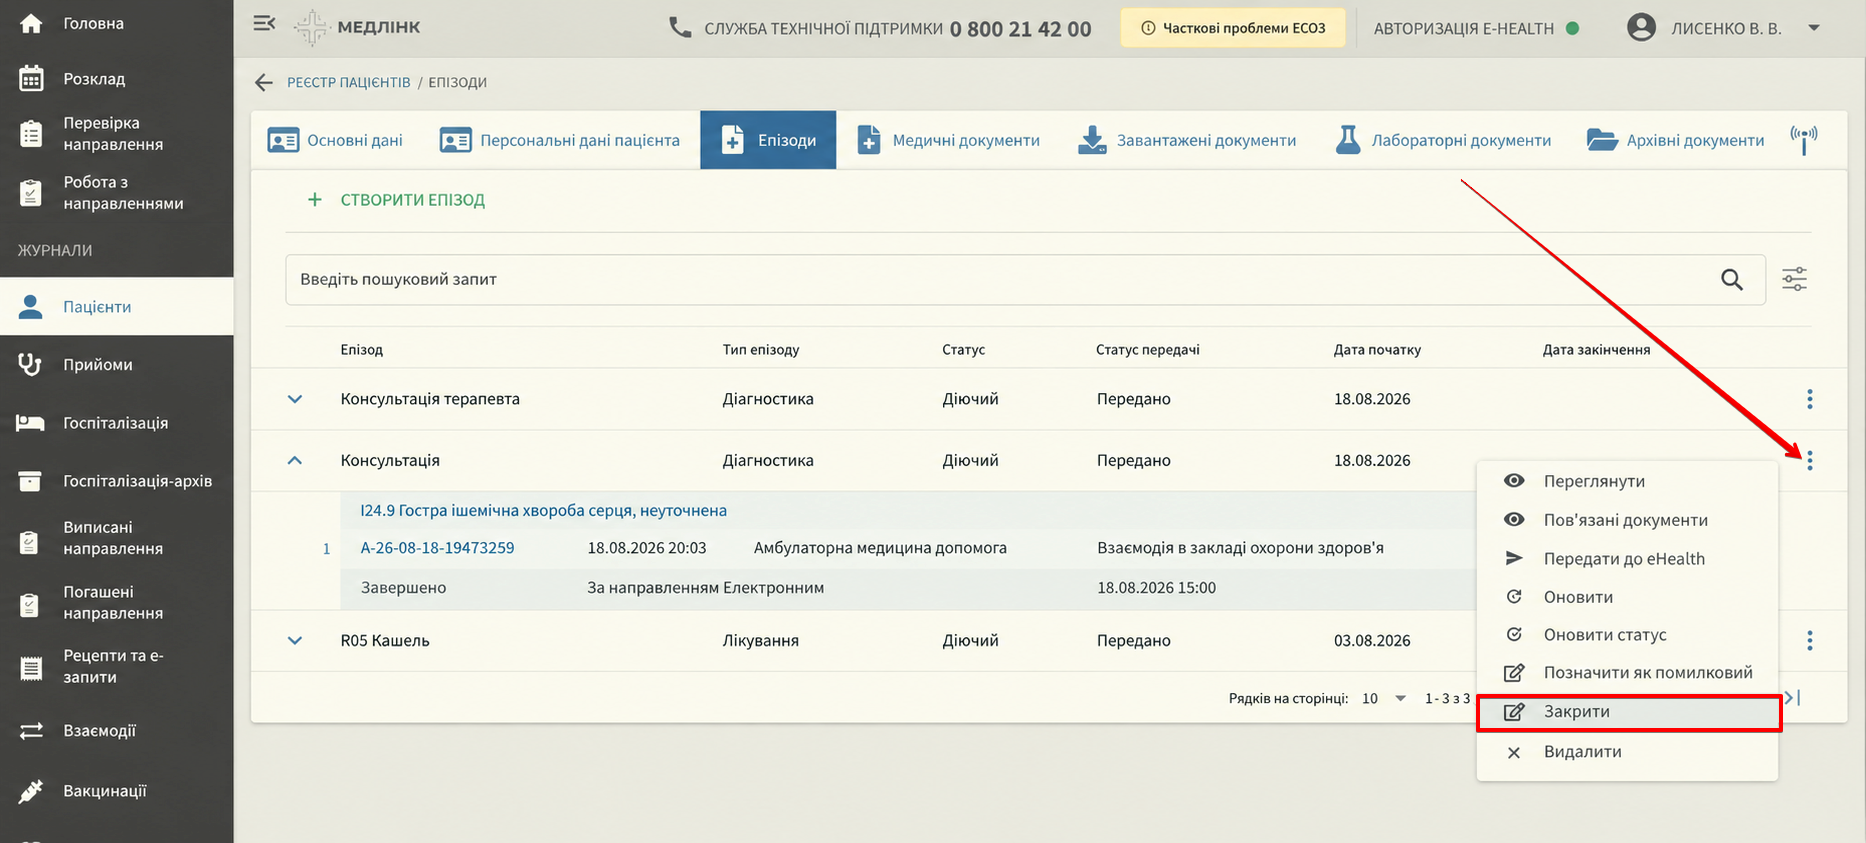Screen dimensions: 1866x843
Task: Switch to Персональні дані пацієнта tab
Action: [560, 140]
